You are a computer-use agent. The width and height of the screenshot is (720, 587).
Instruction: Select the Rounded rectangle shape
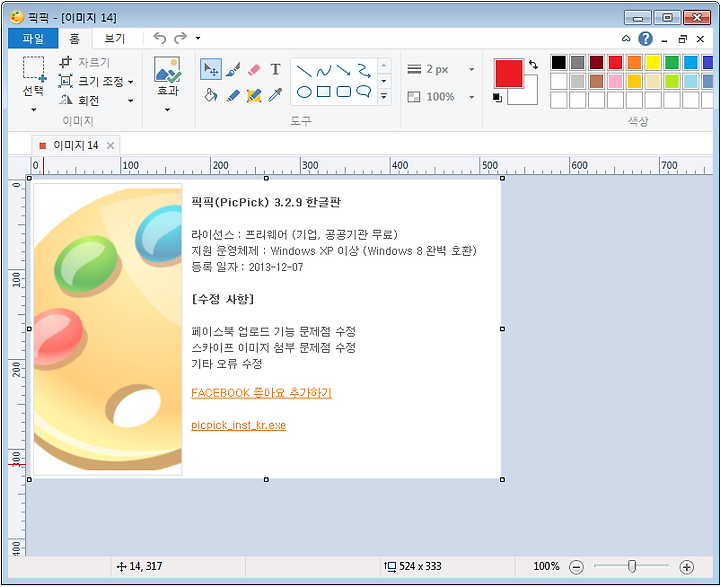tap(343, 91)
